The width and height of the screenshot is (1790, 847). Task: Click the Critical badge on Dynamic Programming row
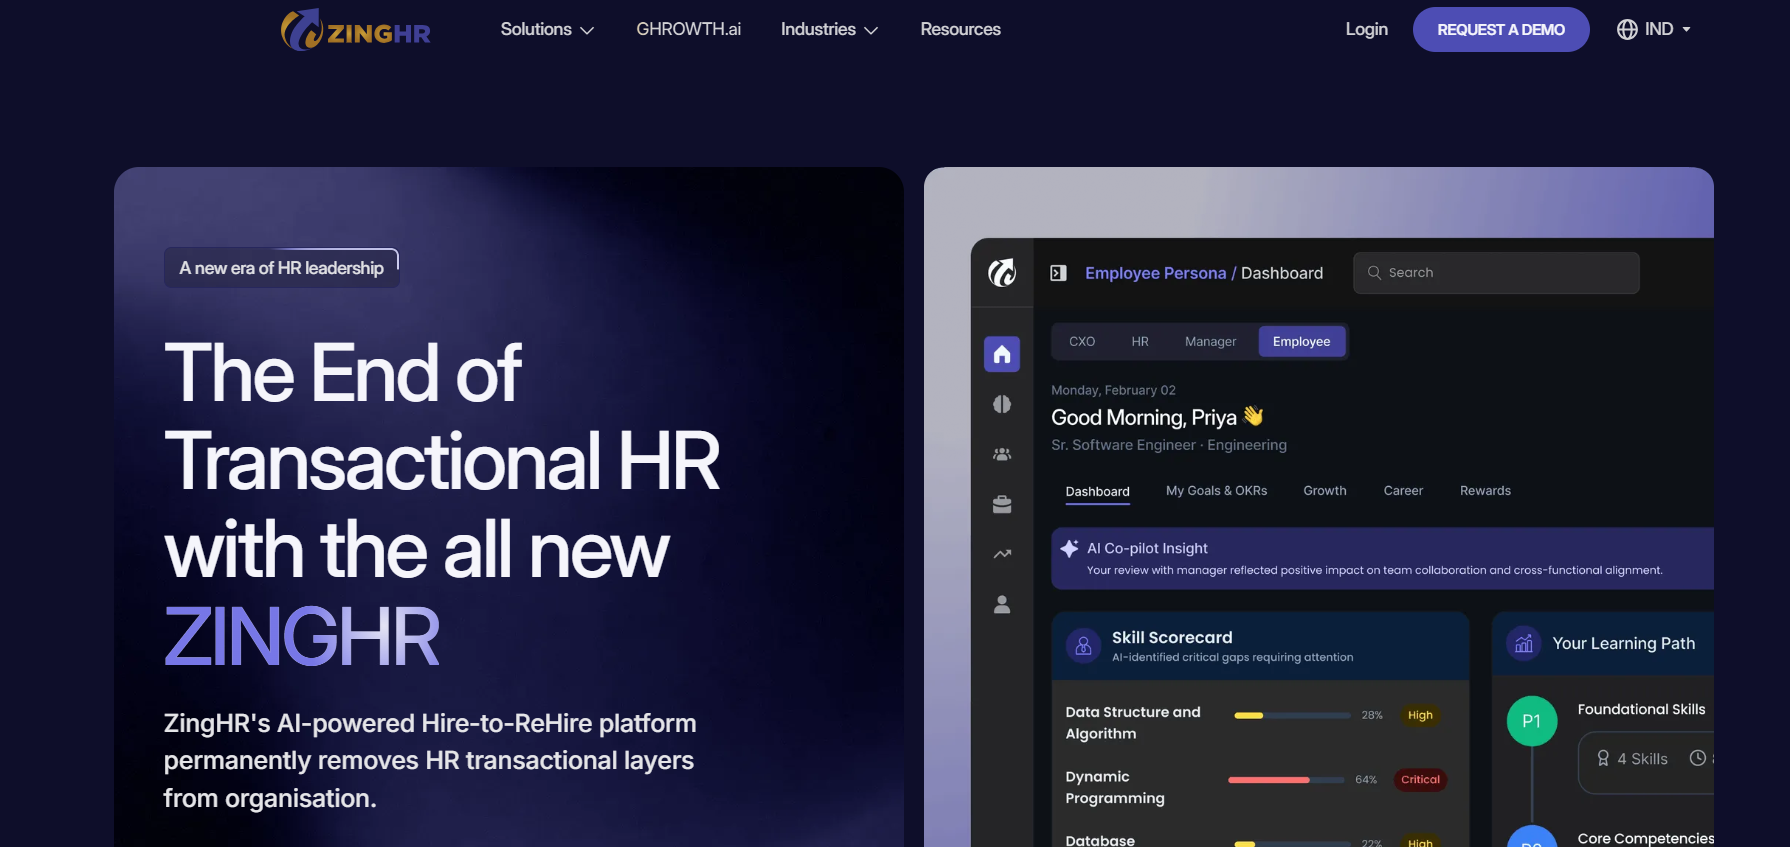pyautogui.click(x=1420, y=780)
